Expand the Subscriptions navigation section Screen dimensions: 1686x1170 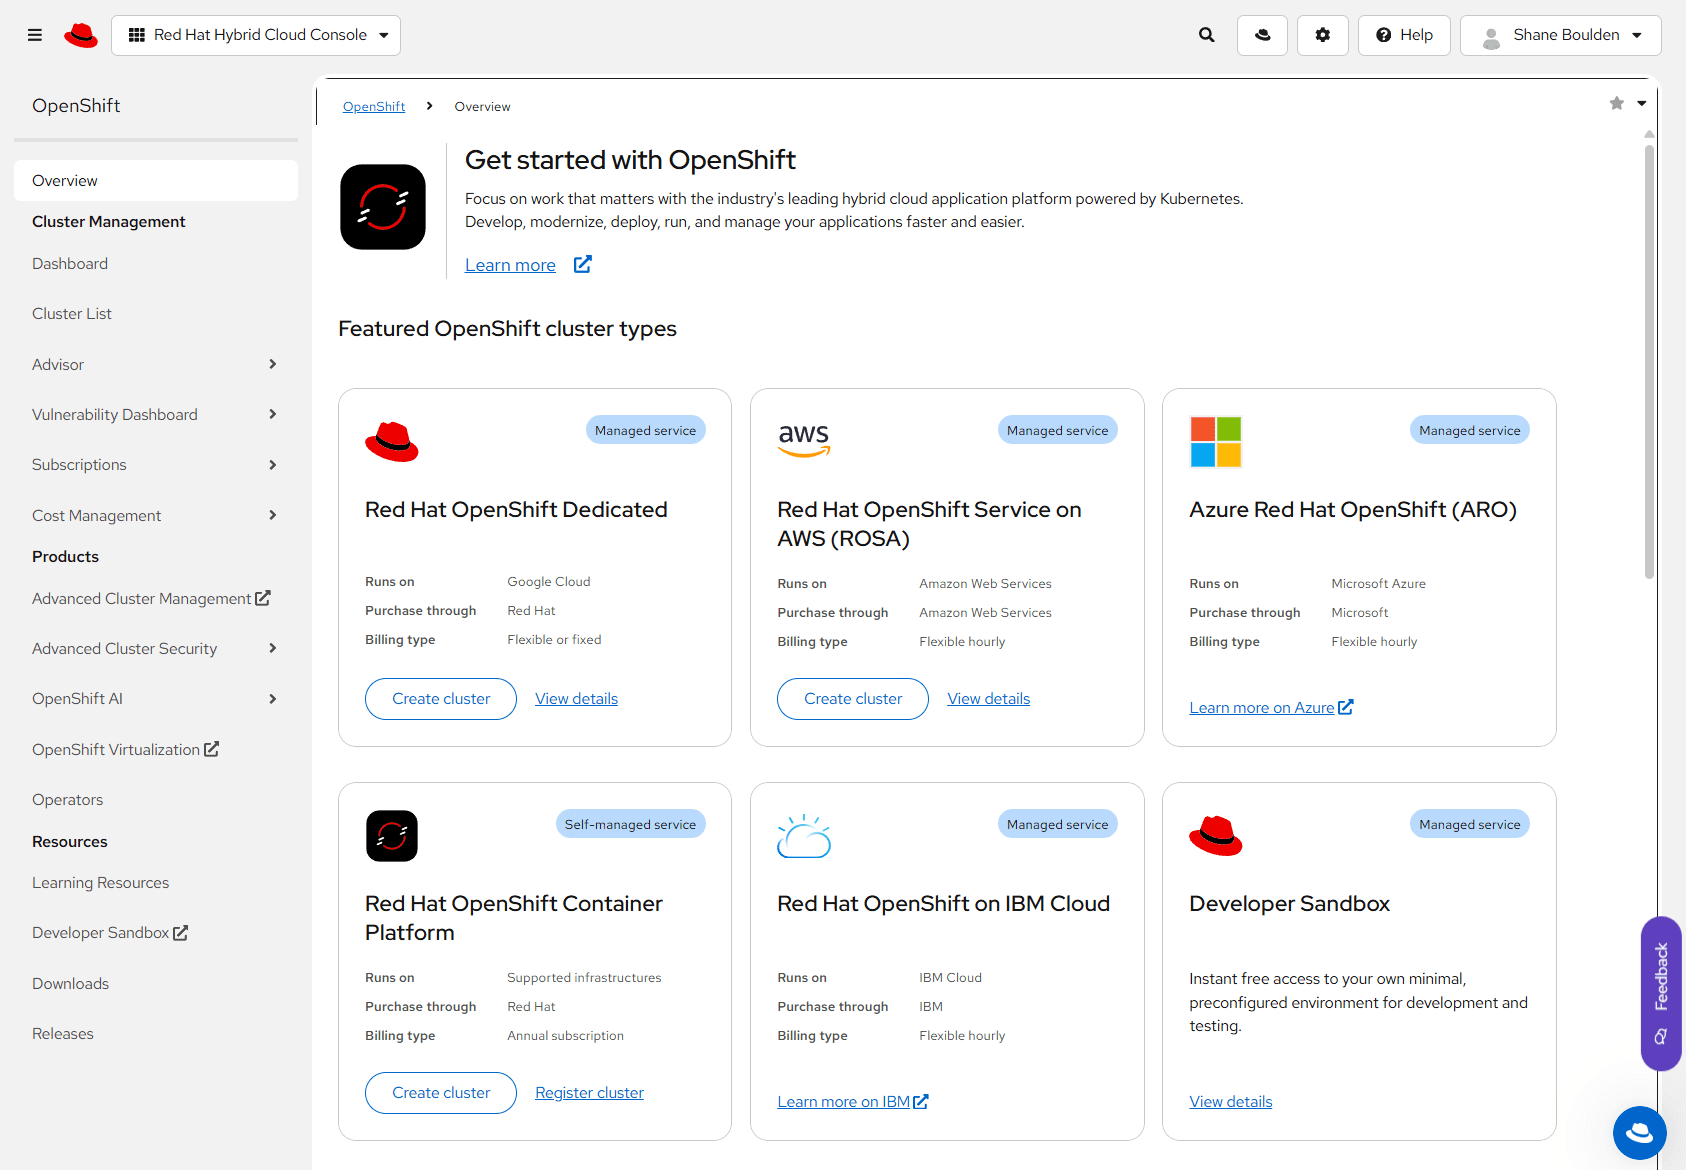click(272, 465)
